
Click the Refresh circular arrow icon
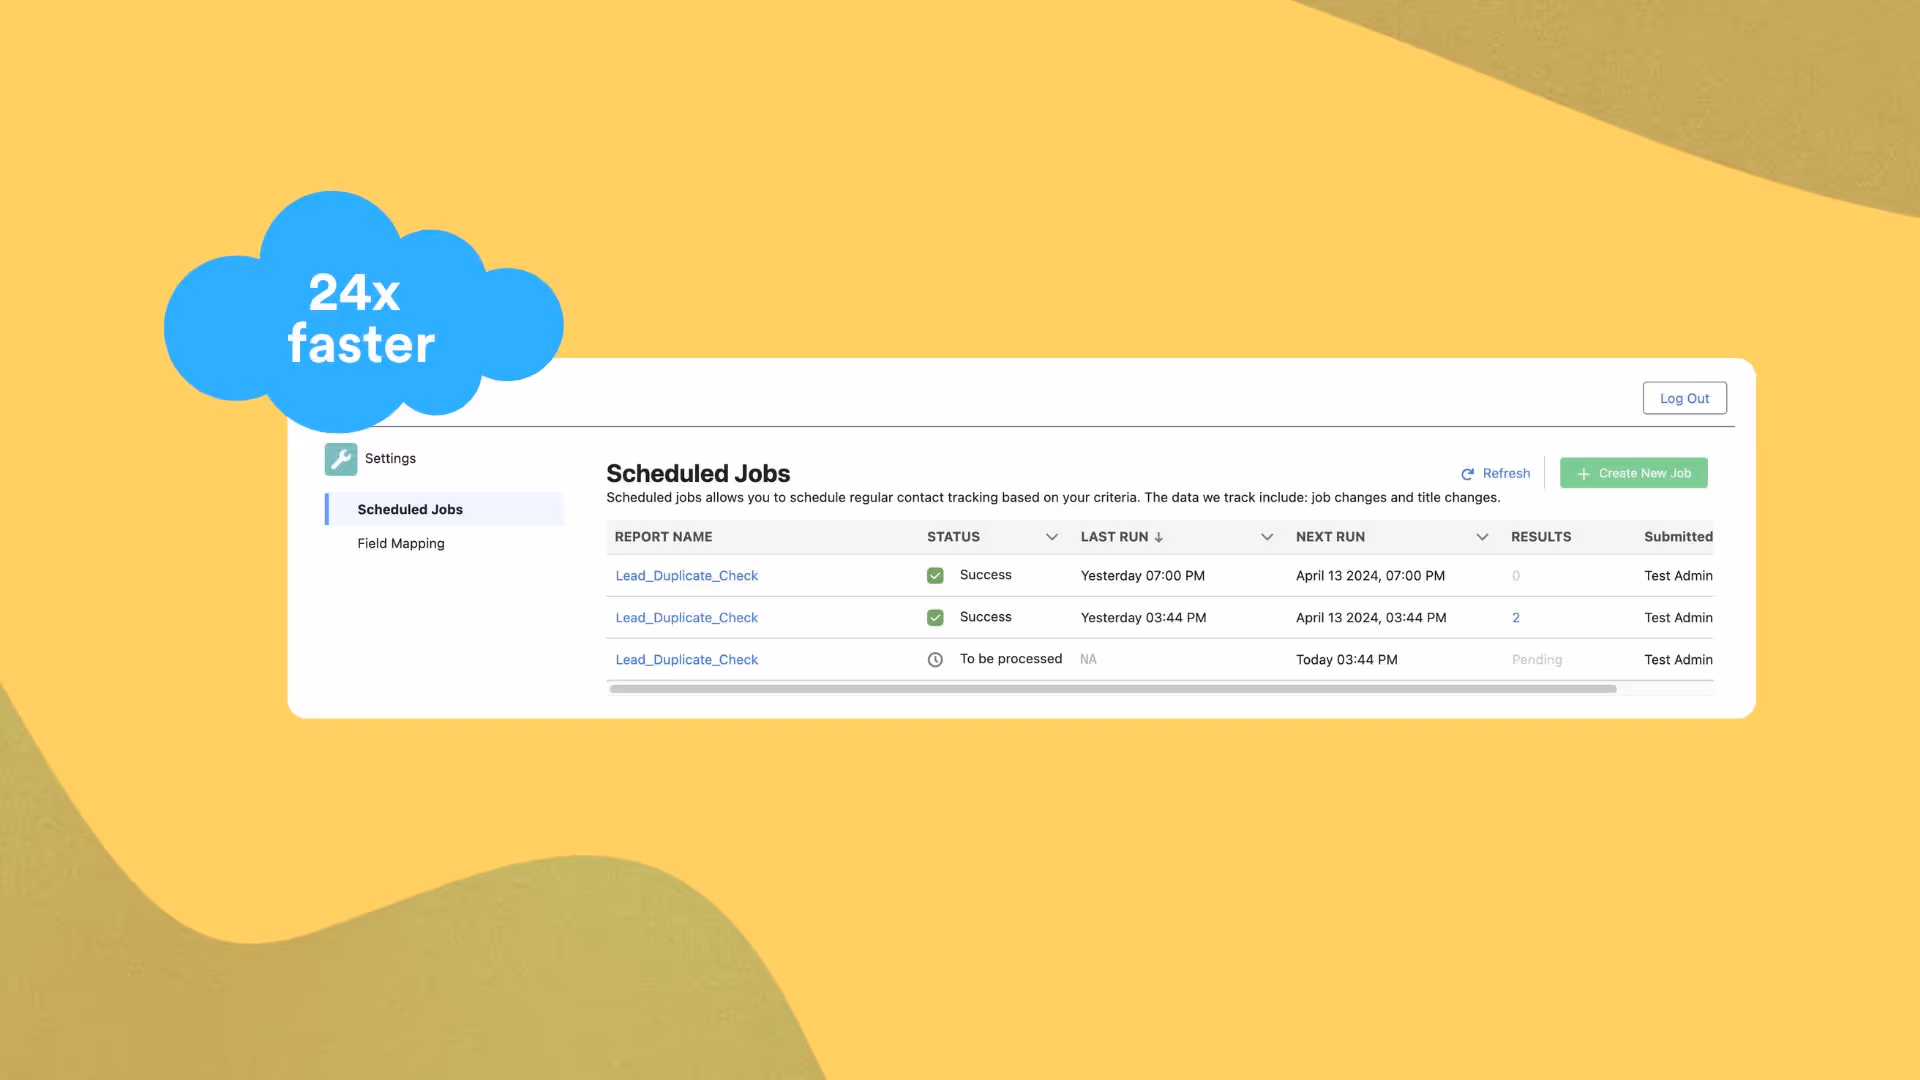(1467, 474)
